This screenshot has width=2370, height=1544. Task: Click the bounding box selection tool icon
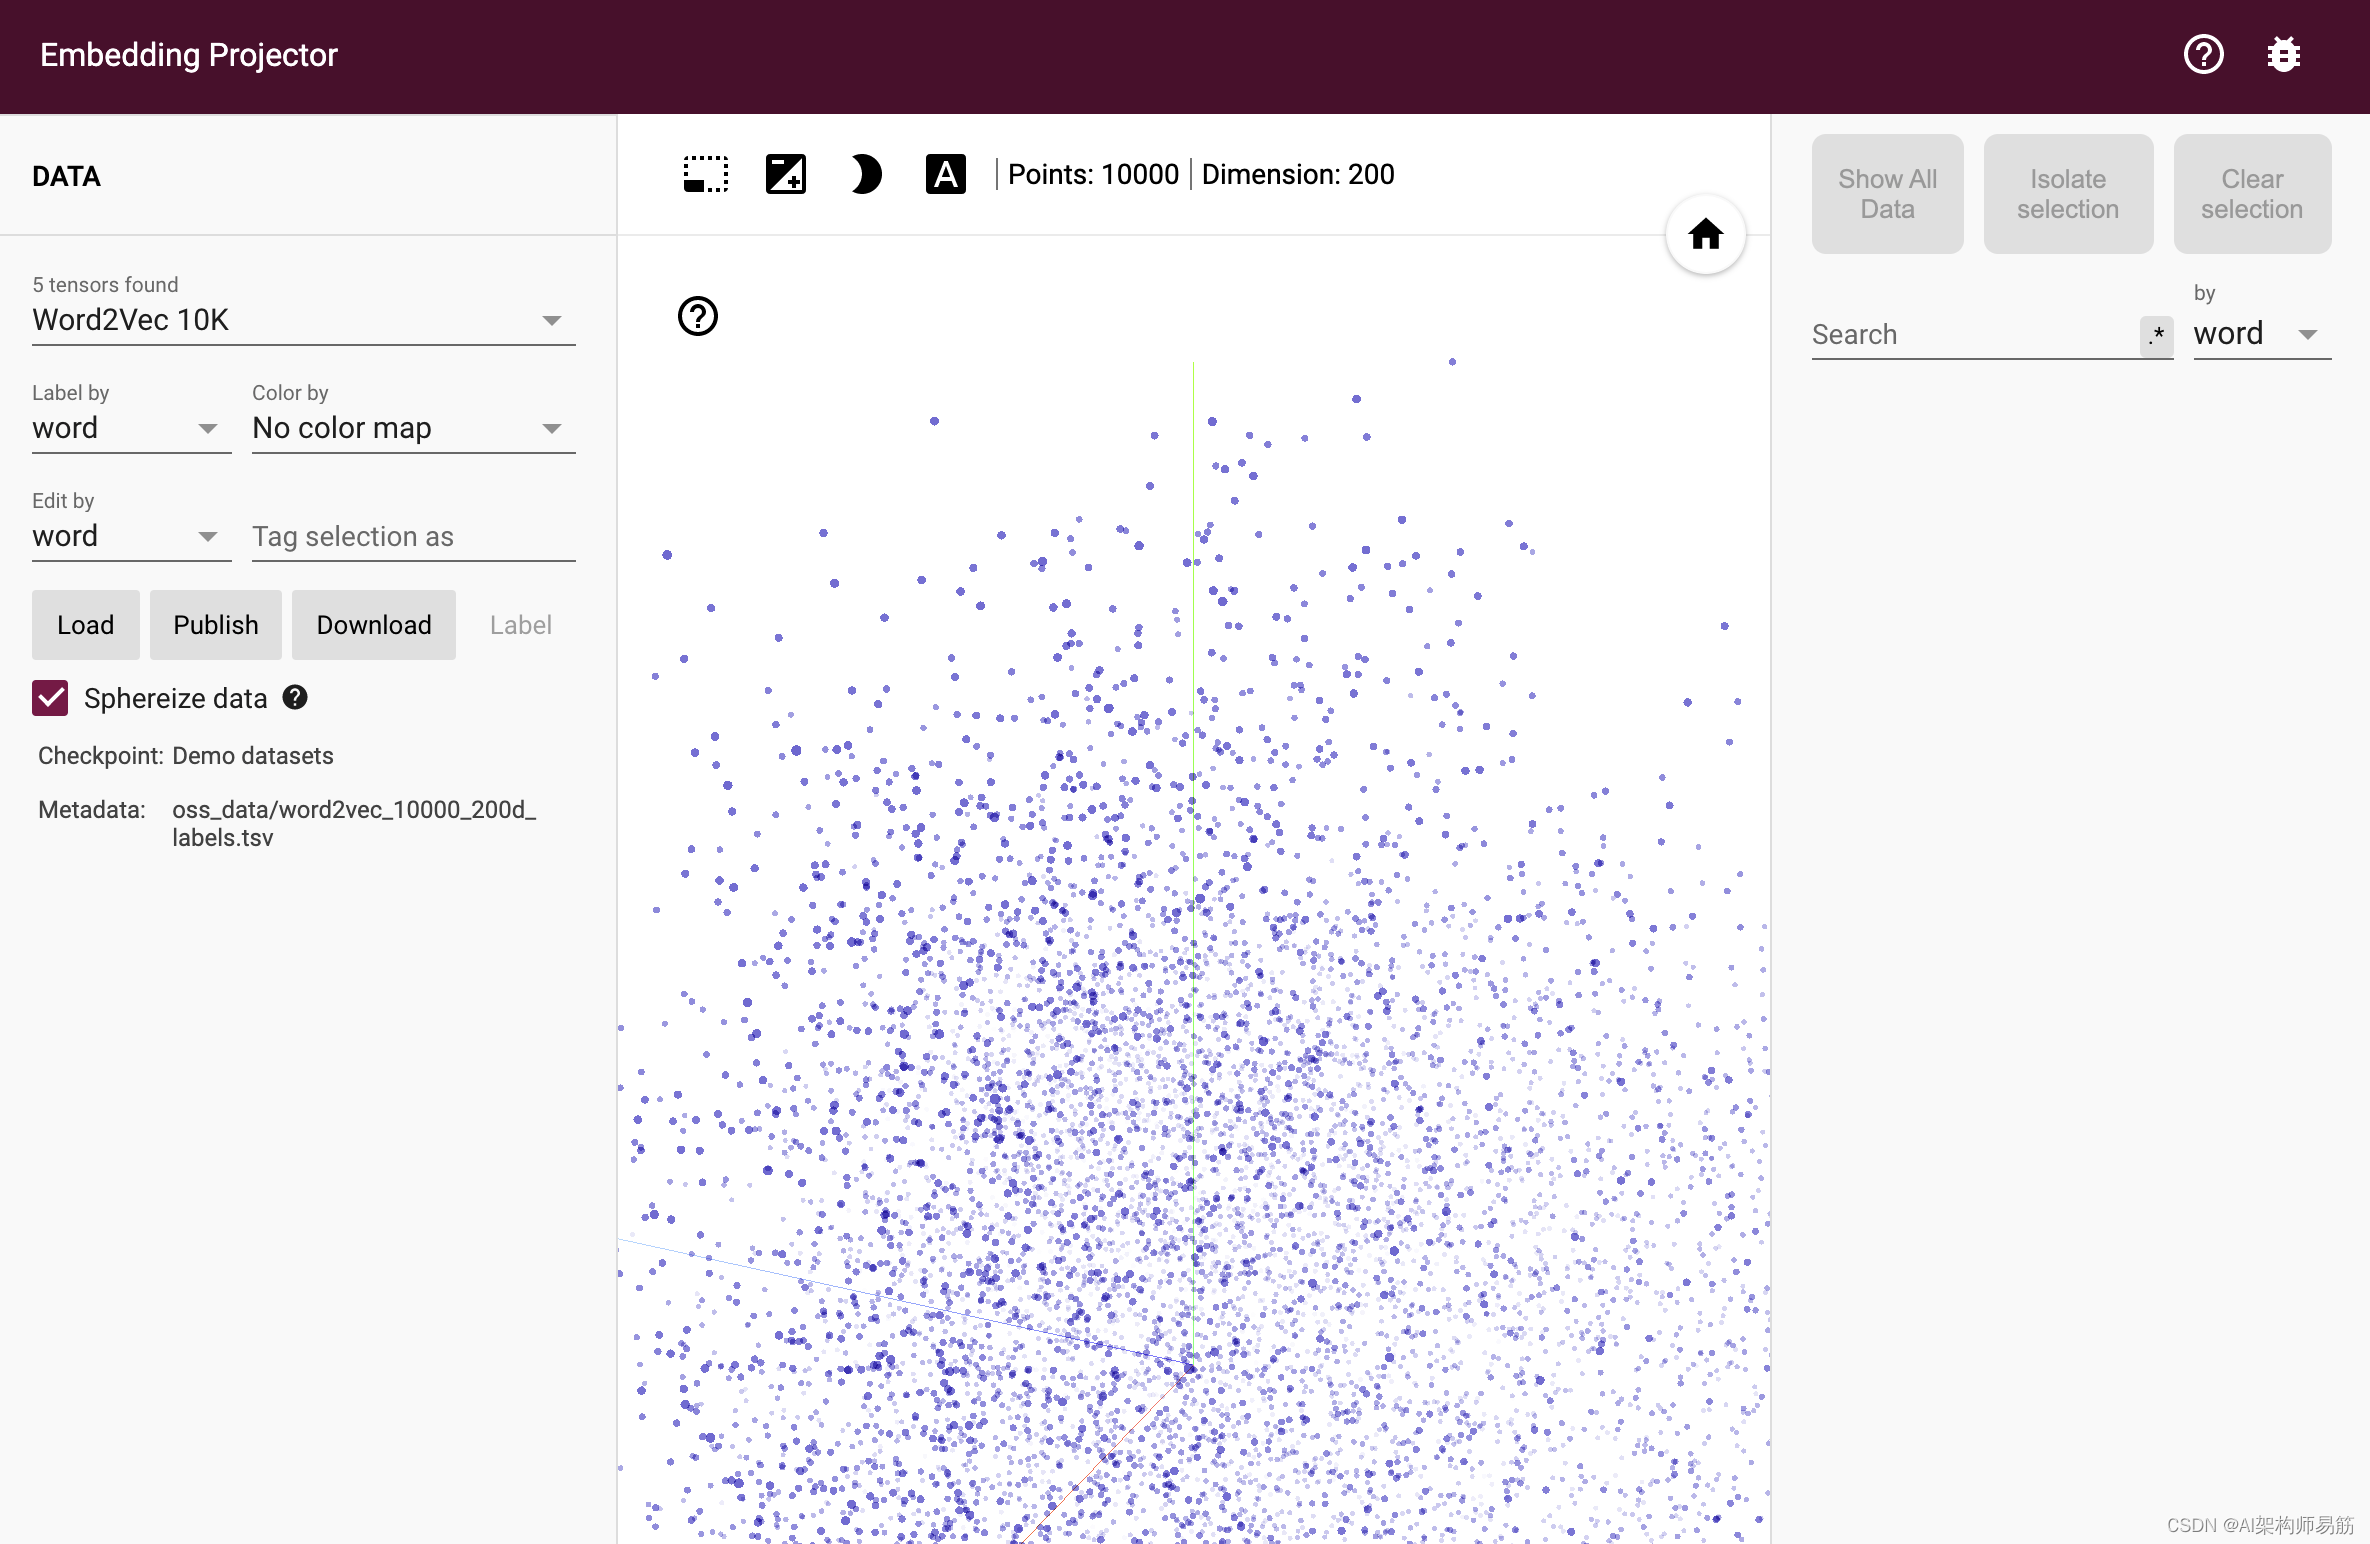[706, 174]
